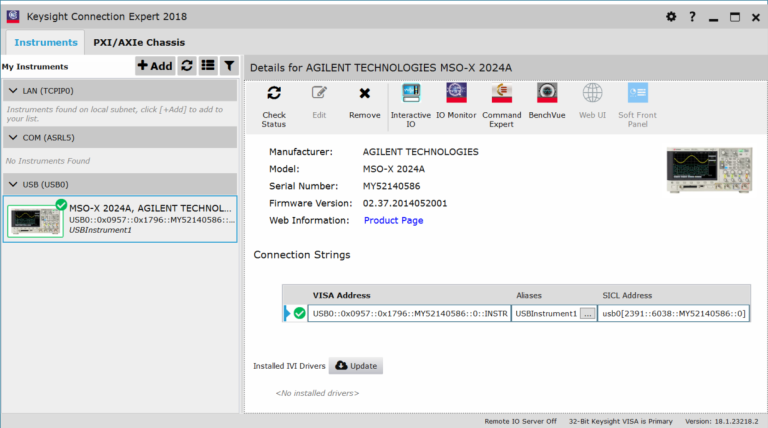
Task: Rescan My Instruments with refresh icon
Action: click(x=187, y=66)
